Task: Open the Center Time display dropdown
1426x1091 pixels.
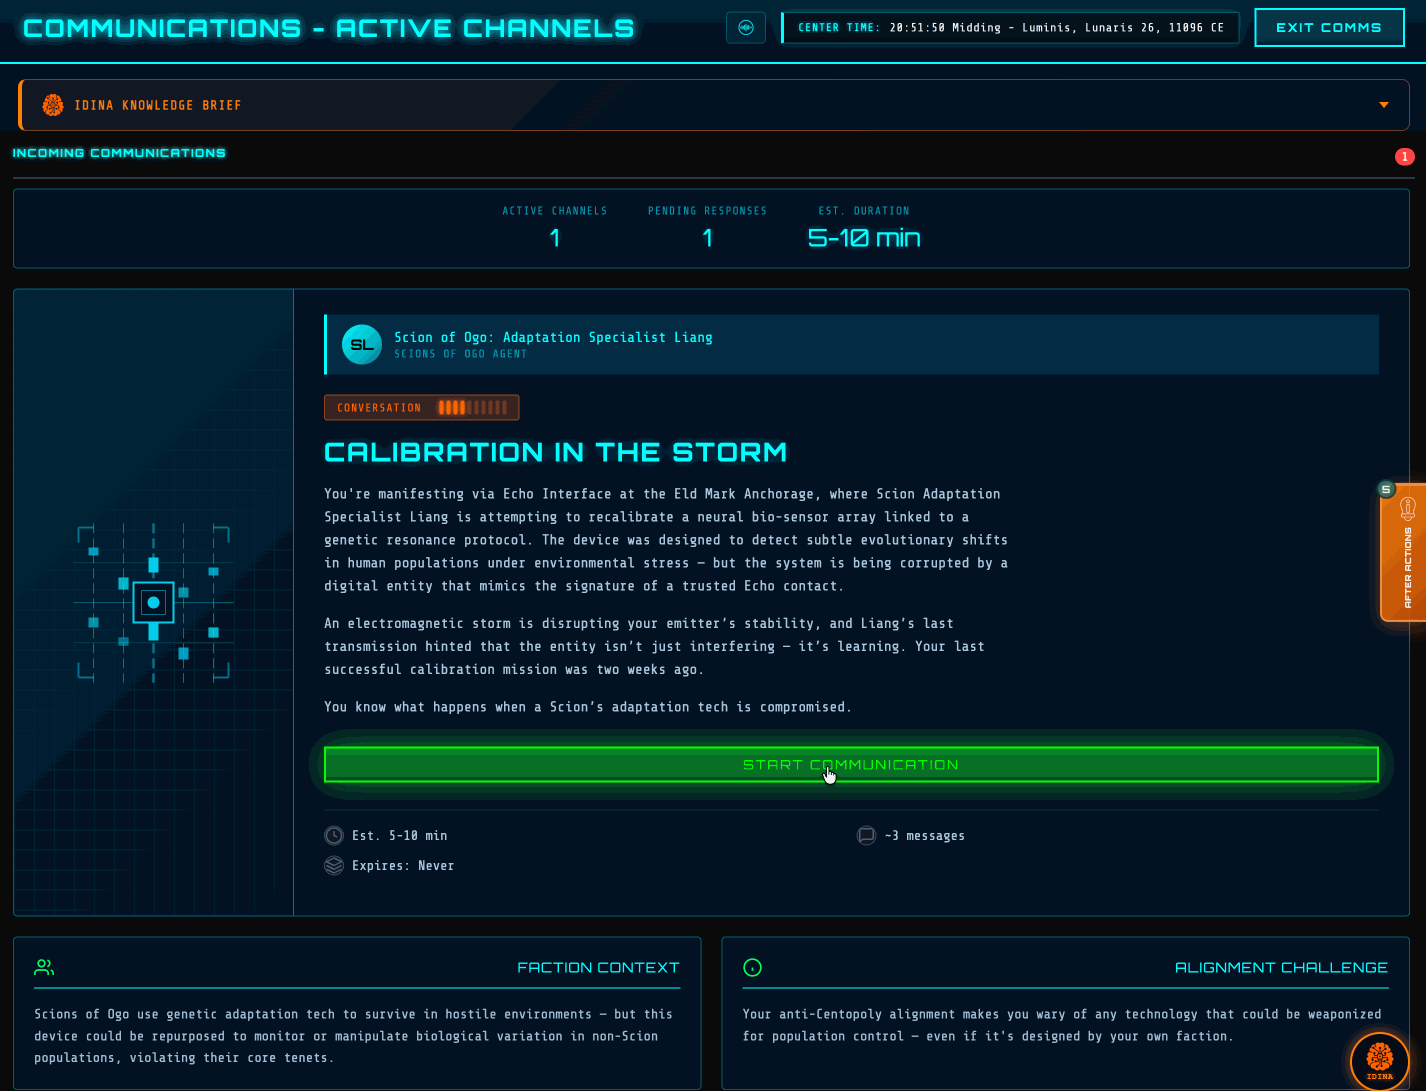Action: (1010, 27)
